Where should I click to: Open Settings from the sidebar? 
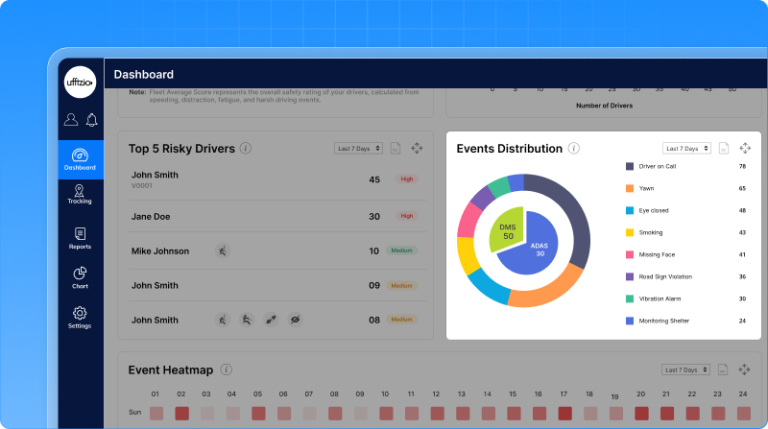(x=79, y=318)
